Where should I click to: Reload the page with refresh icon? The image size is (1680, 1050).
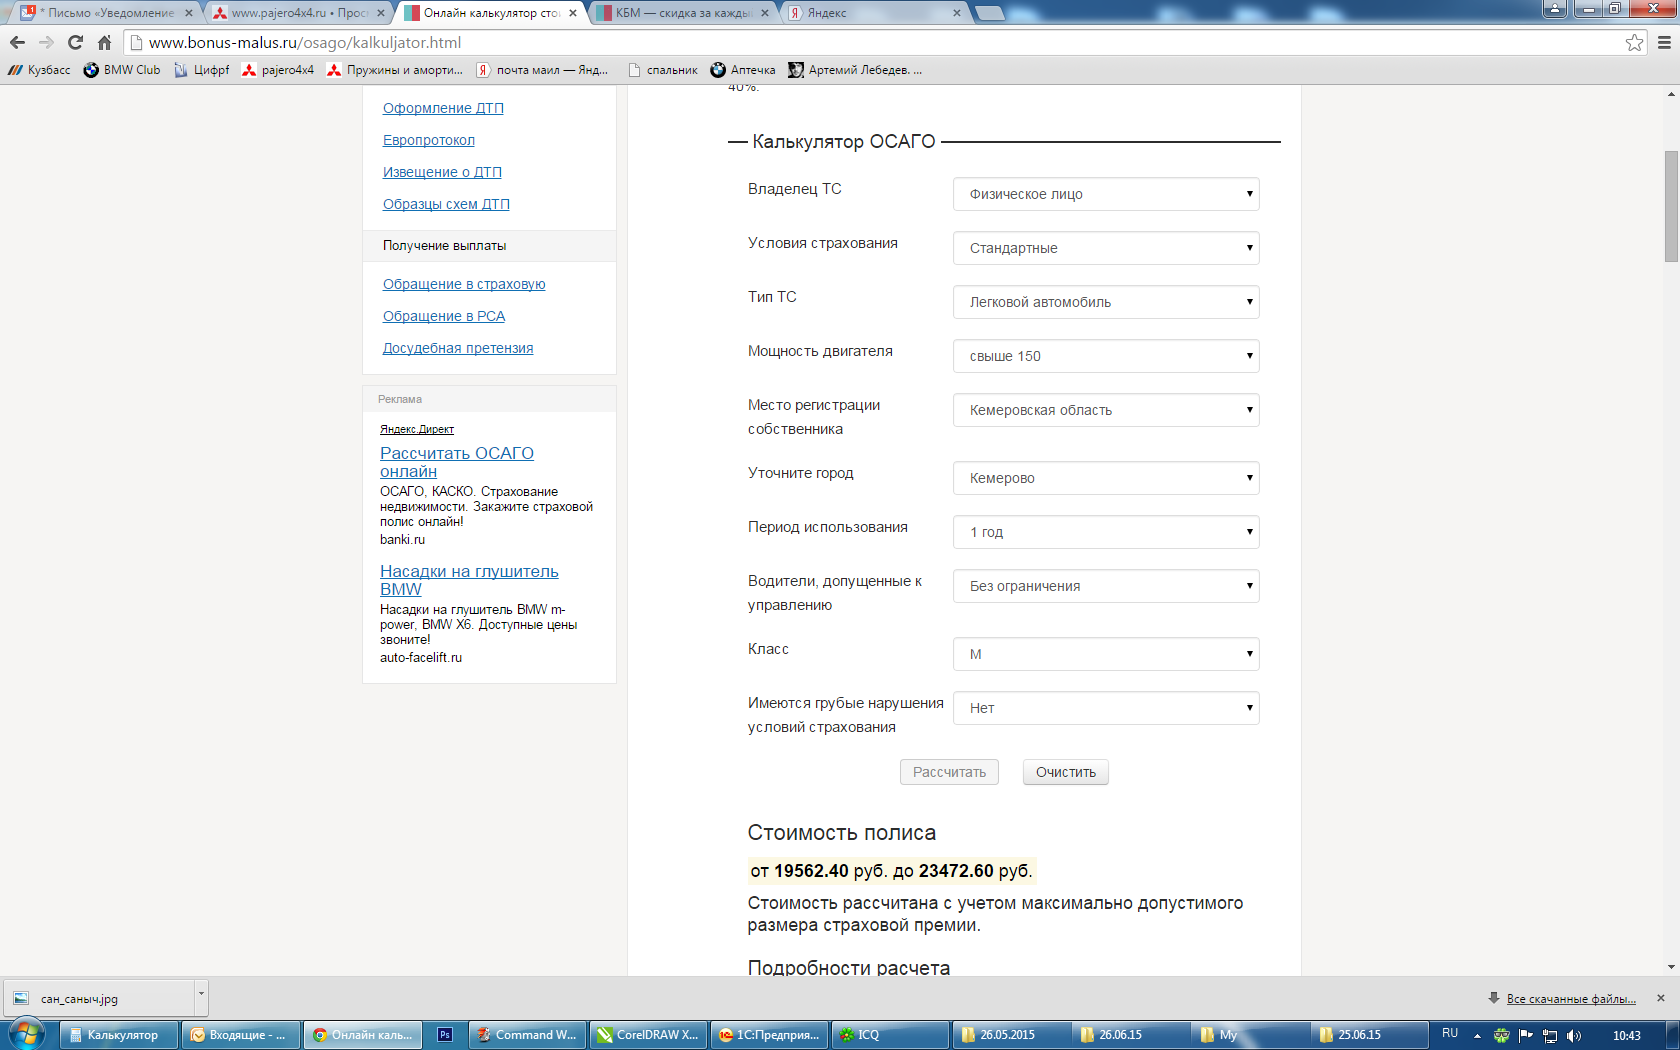[75, 42]
